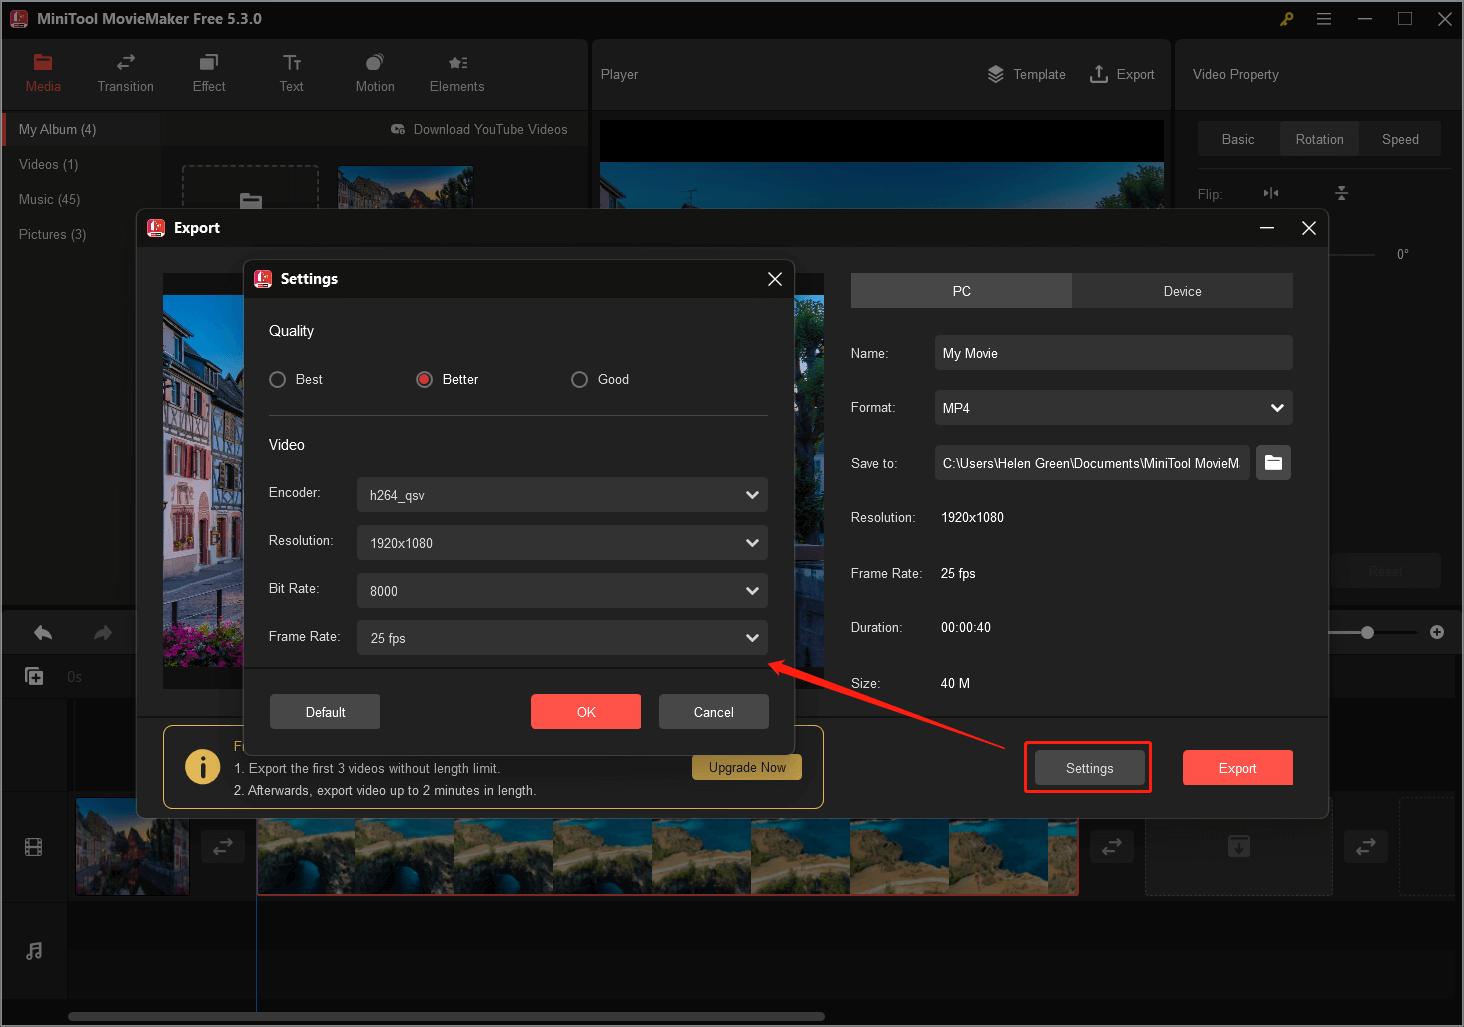Click the flip horizontal icon
1464x1027 pixels.
coord(1271,193)
